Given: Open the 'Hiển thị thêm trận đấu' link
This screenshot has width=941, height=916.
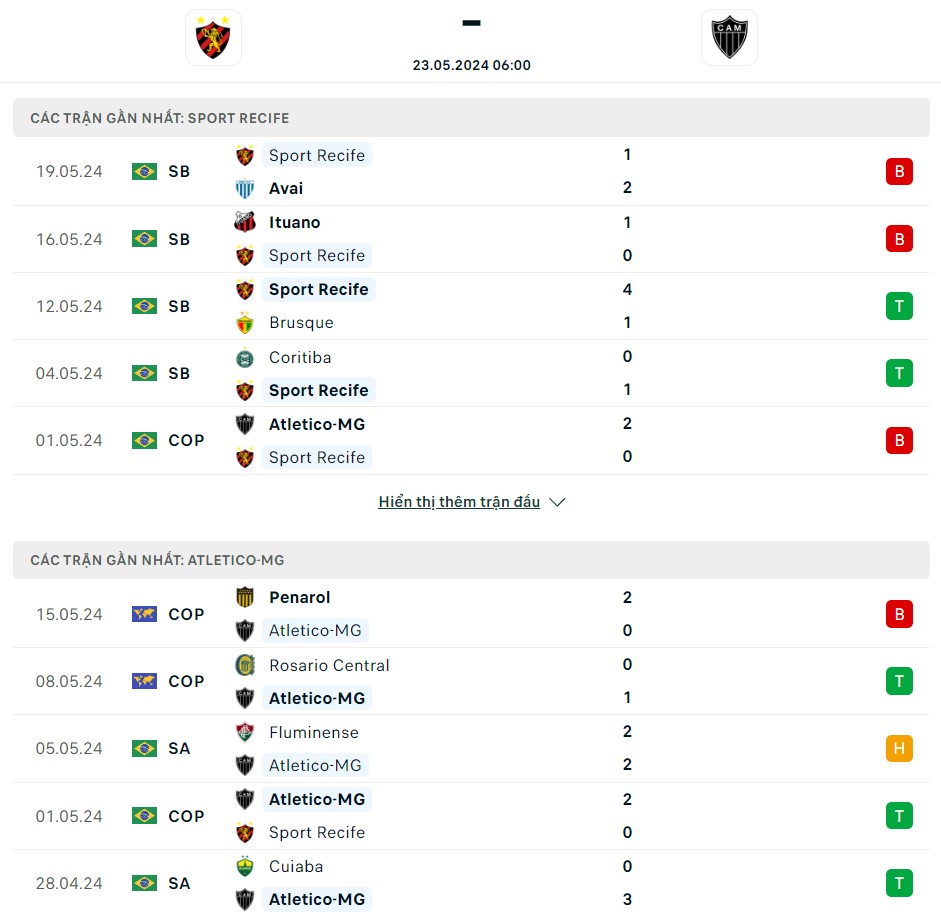Looking at the screenshot, I should pos(459,501).
